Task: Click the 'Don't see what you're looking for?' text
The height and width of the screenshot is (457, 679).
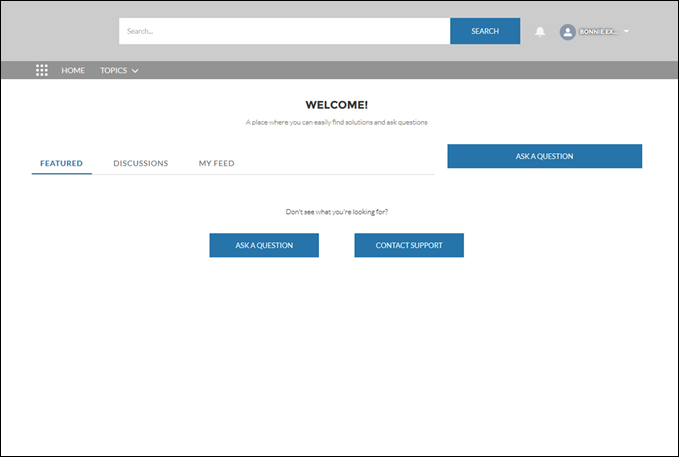Action: tap(336, 212)
